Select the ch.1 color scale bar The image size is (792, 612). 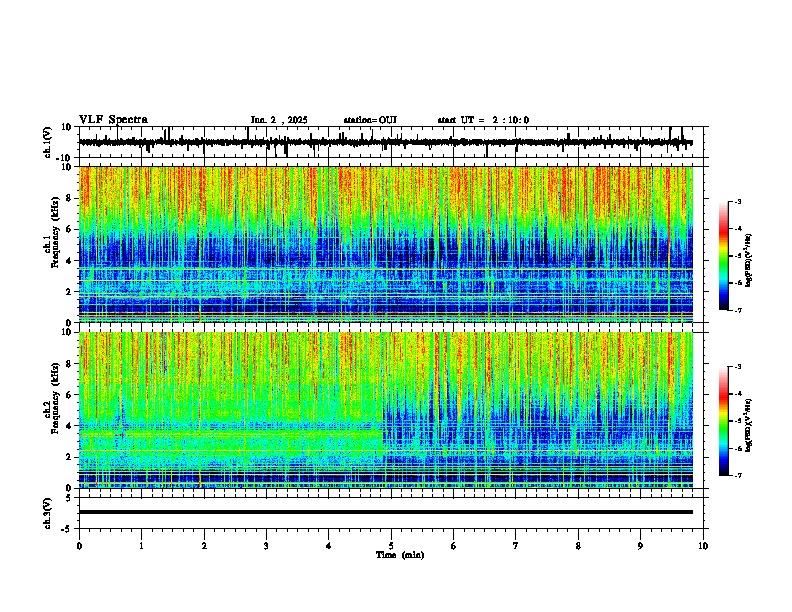click(x=723, y=256)
